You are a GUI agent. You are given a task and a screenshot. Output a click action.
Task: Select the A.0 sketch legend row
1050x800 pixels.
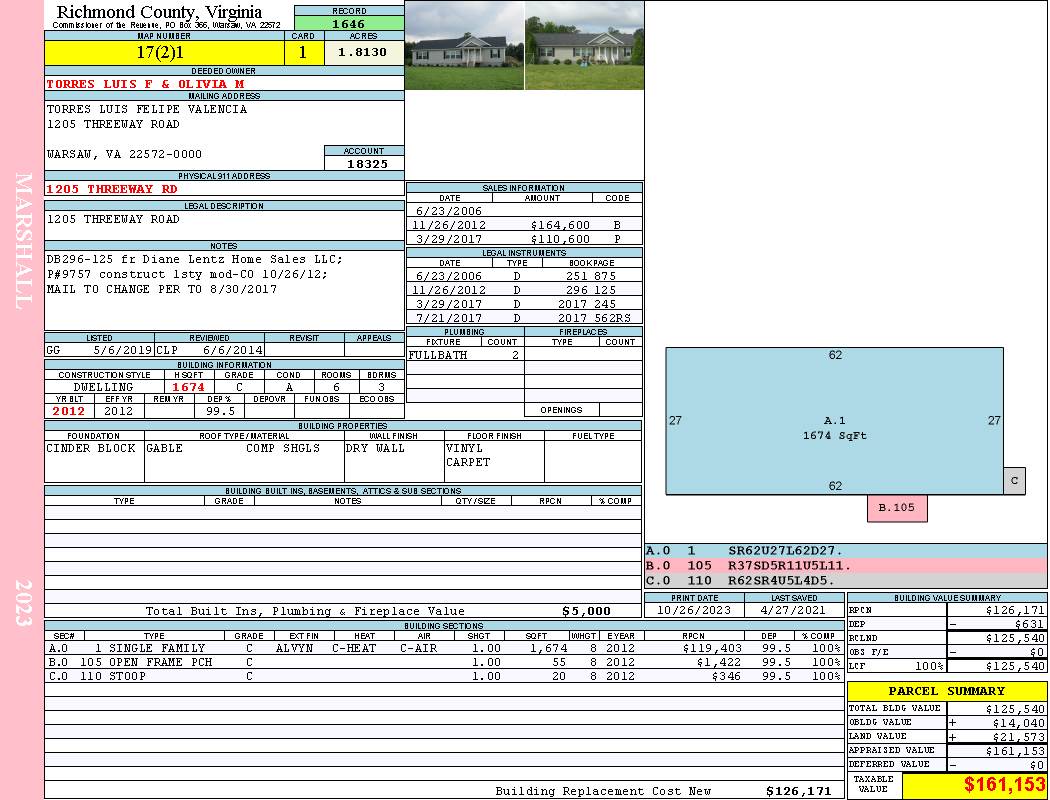coord(845,551)
